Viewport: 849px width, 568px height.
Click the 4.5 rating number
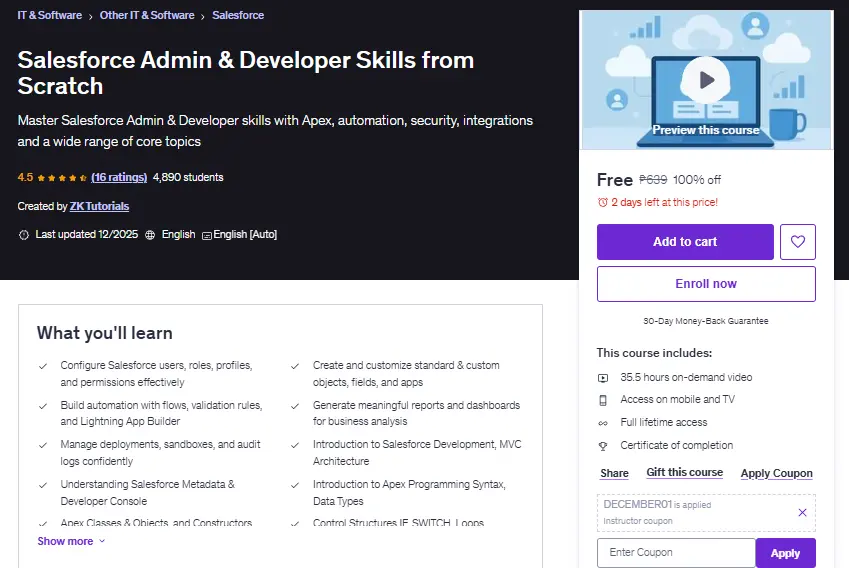click(x=25, y=177)
